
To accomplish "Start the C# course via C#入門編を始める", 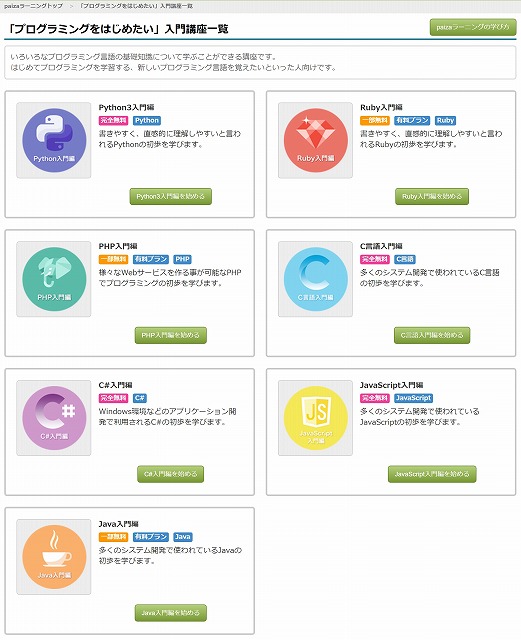I will click(171, 474).
